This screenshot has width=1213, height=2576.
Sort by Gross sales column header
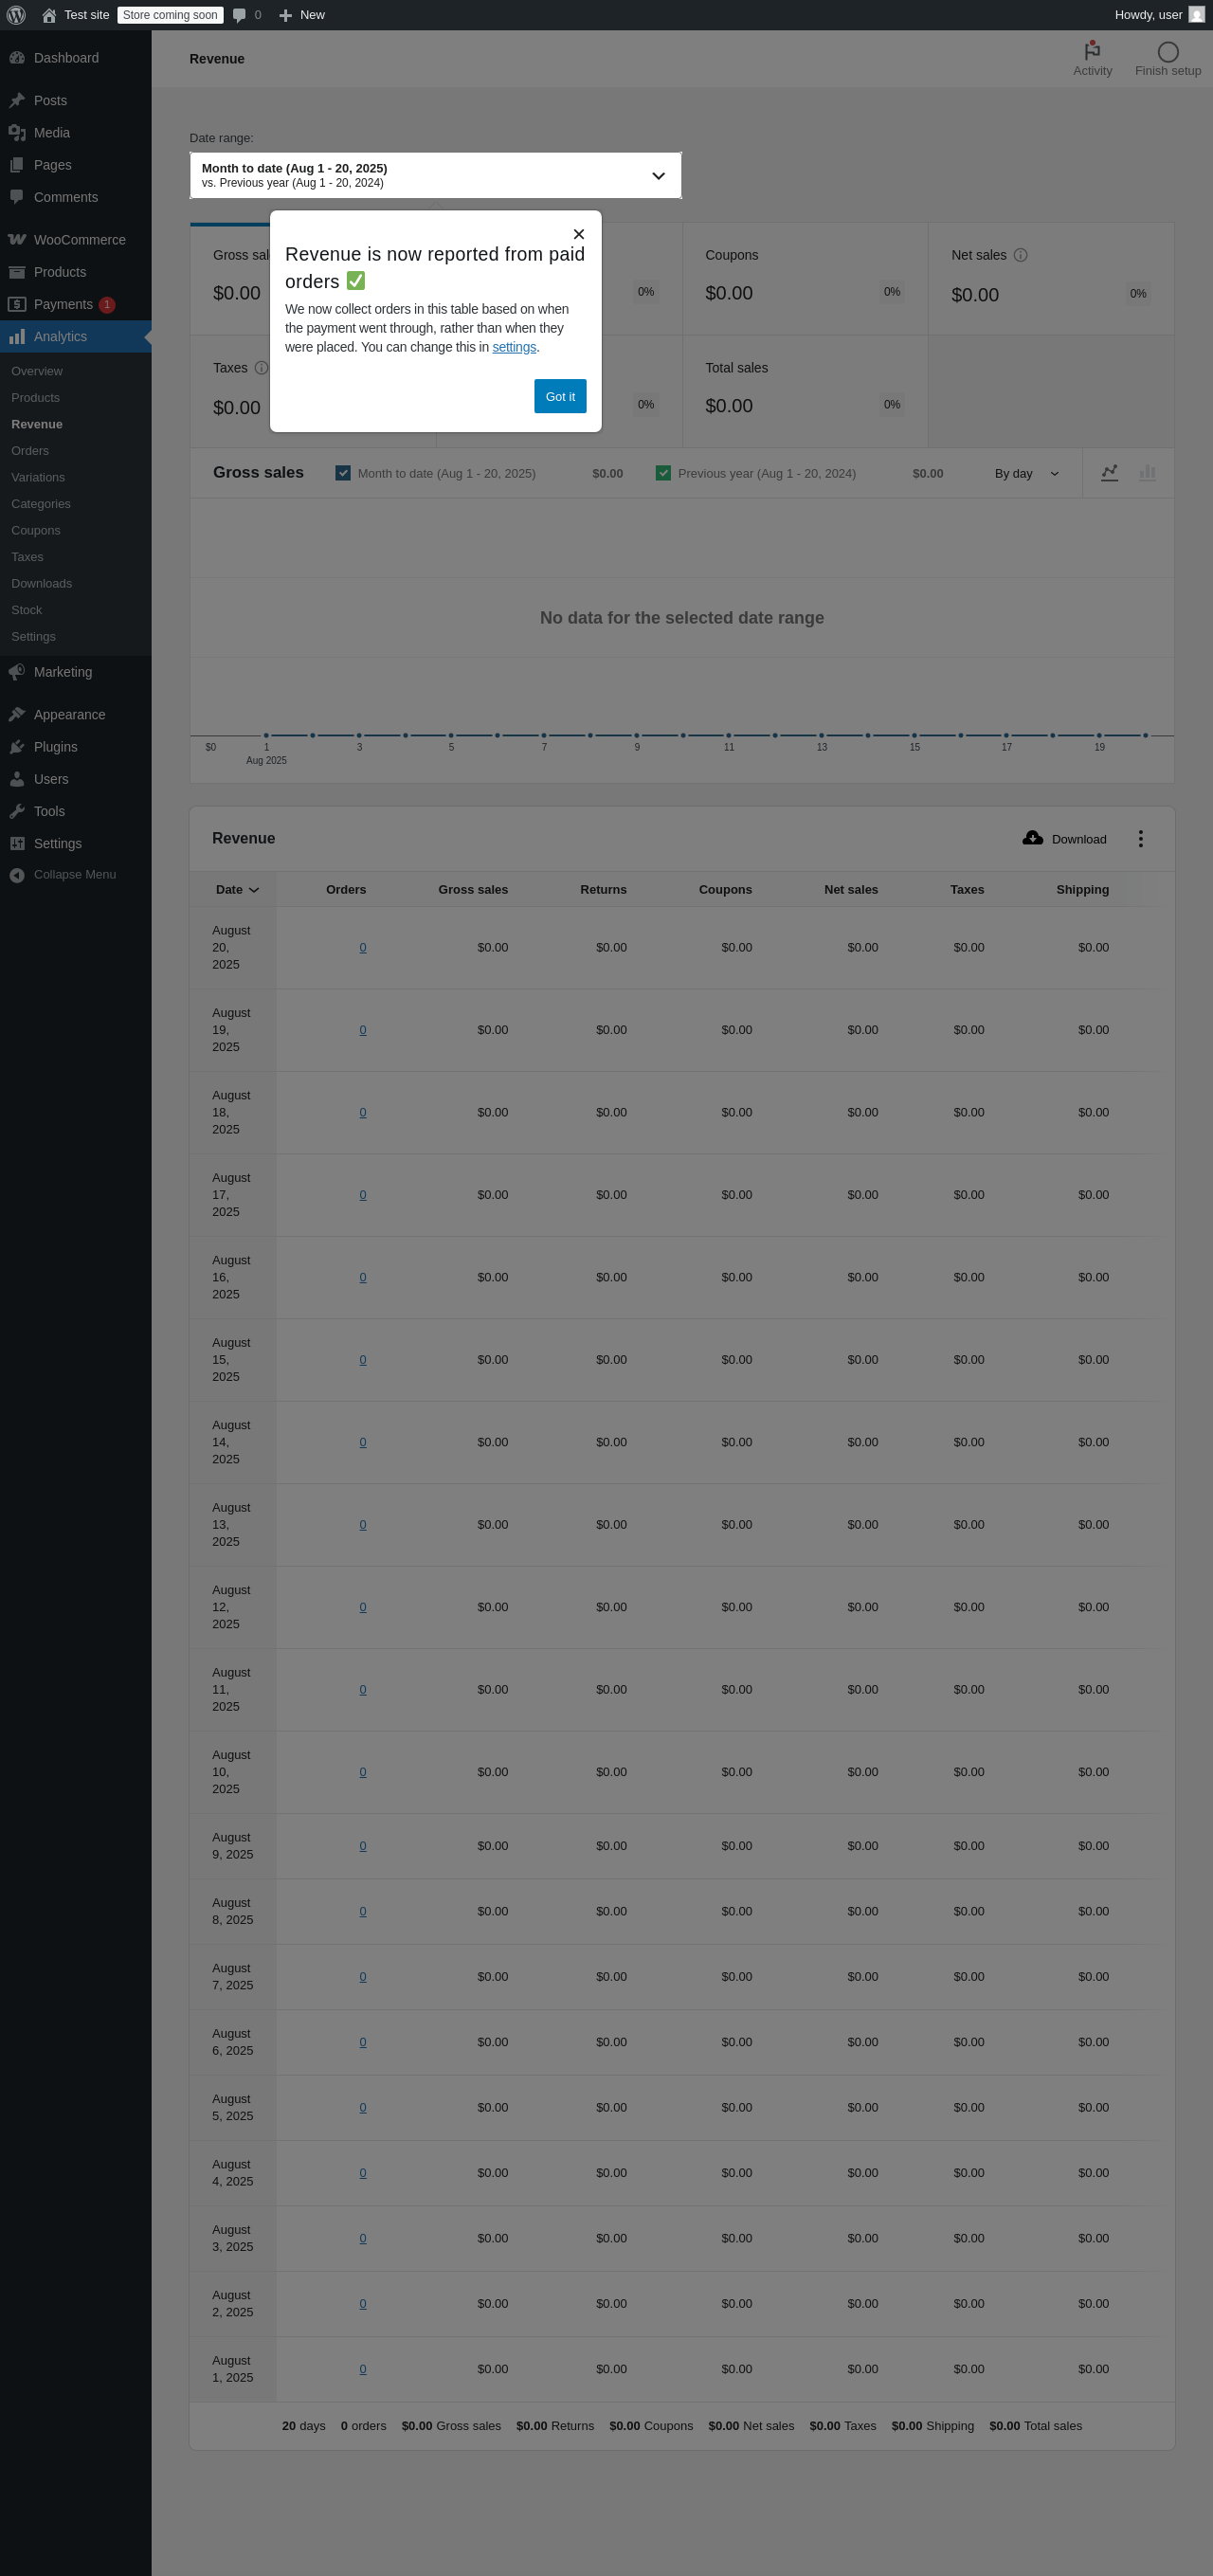(473, 889)
